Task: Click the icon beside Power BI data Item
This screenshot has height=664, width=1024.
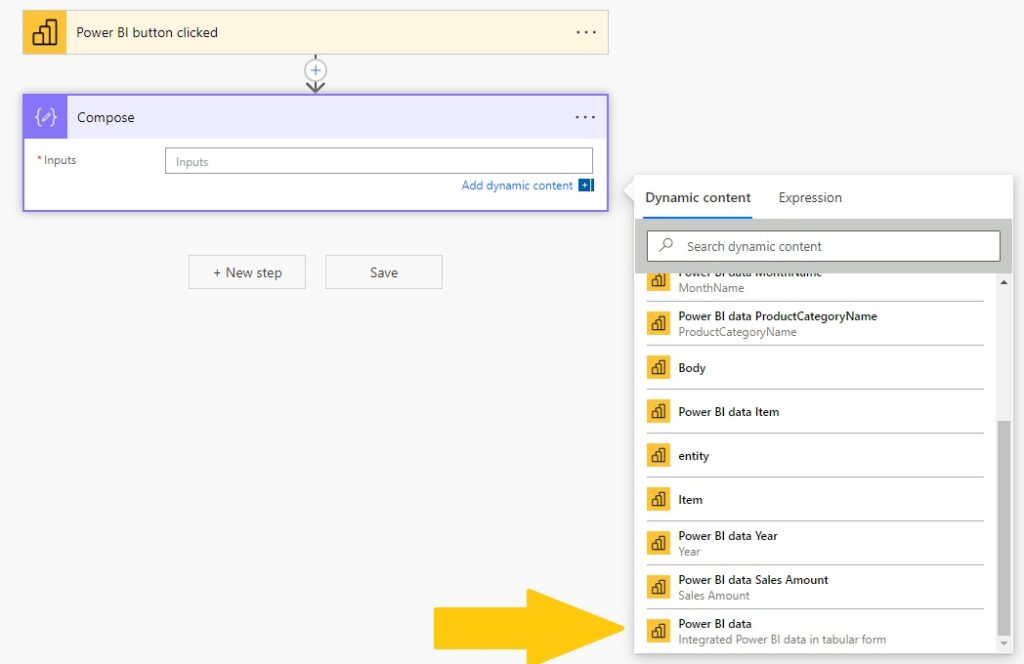Action: [x=658, y=411]
